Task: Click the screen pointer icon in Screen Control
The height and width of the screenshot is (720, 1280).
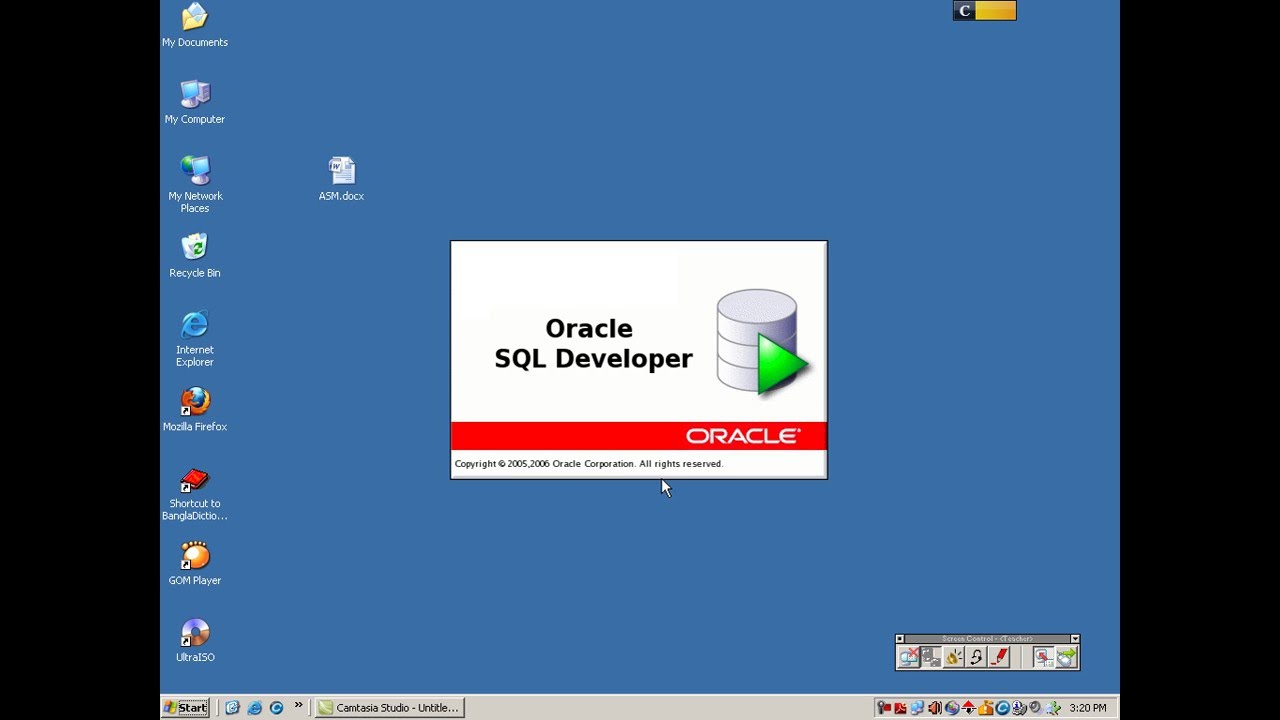Action: pyautogui.click(x=1044, y=657)
